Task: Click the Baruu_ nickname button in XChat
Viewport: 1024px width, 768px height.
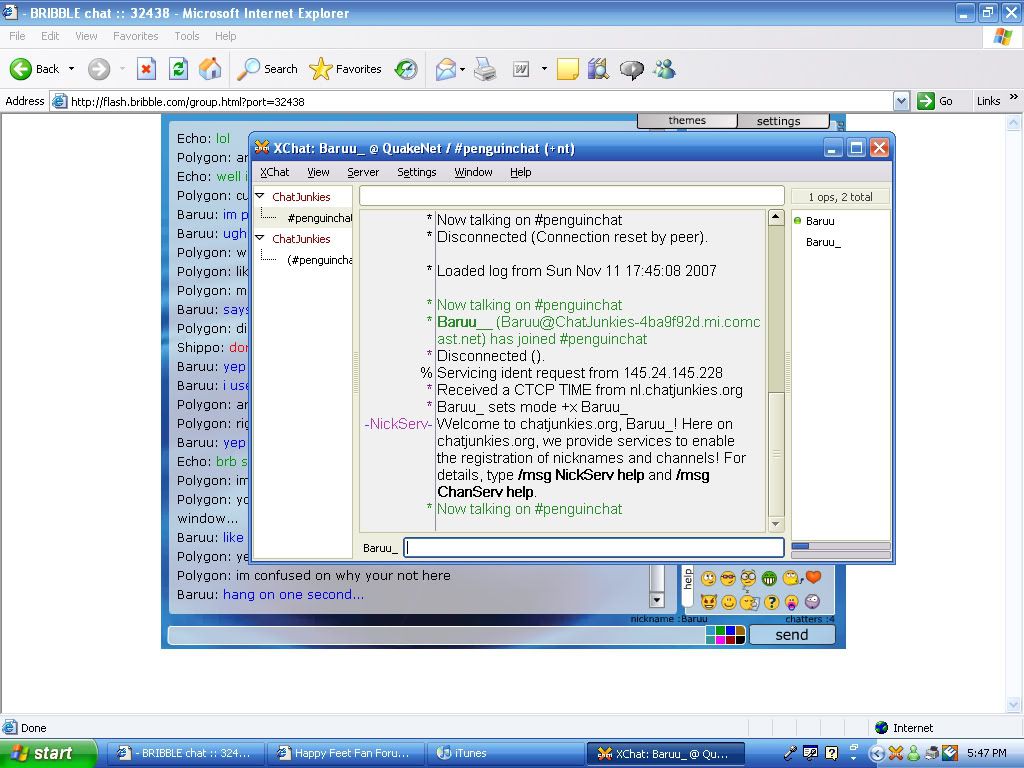Action: (380, 548)
